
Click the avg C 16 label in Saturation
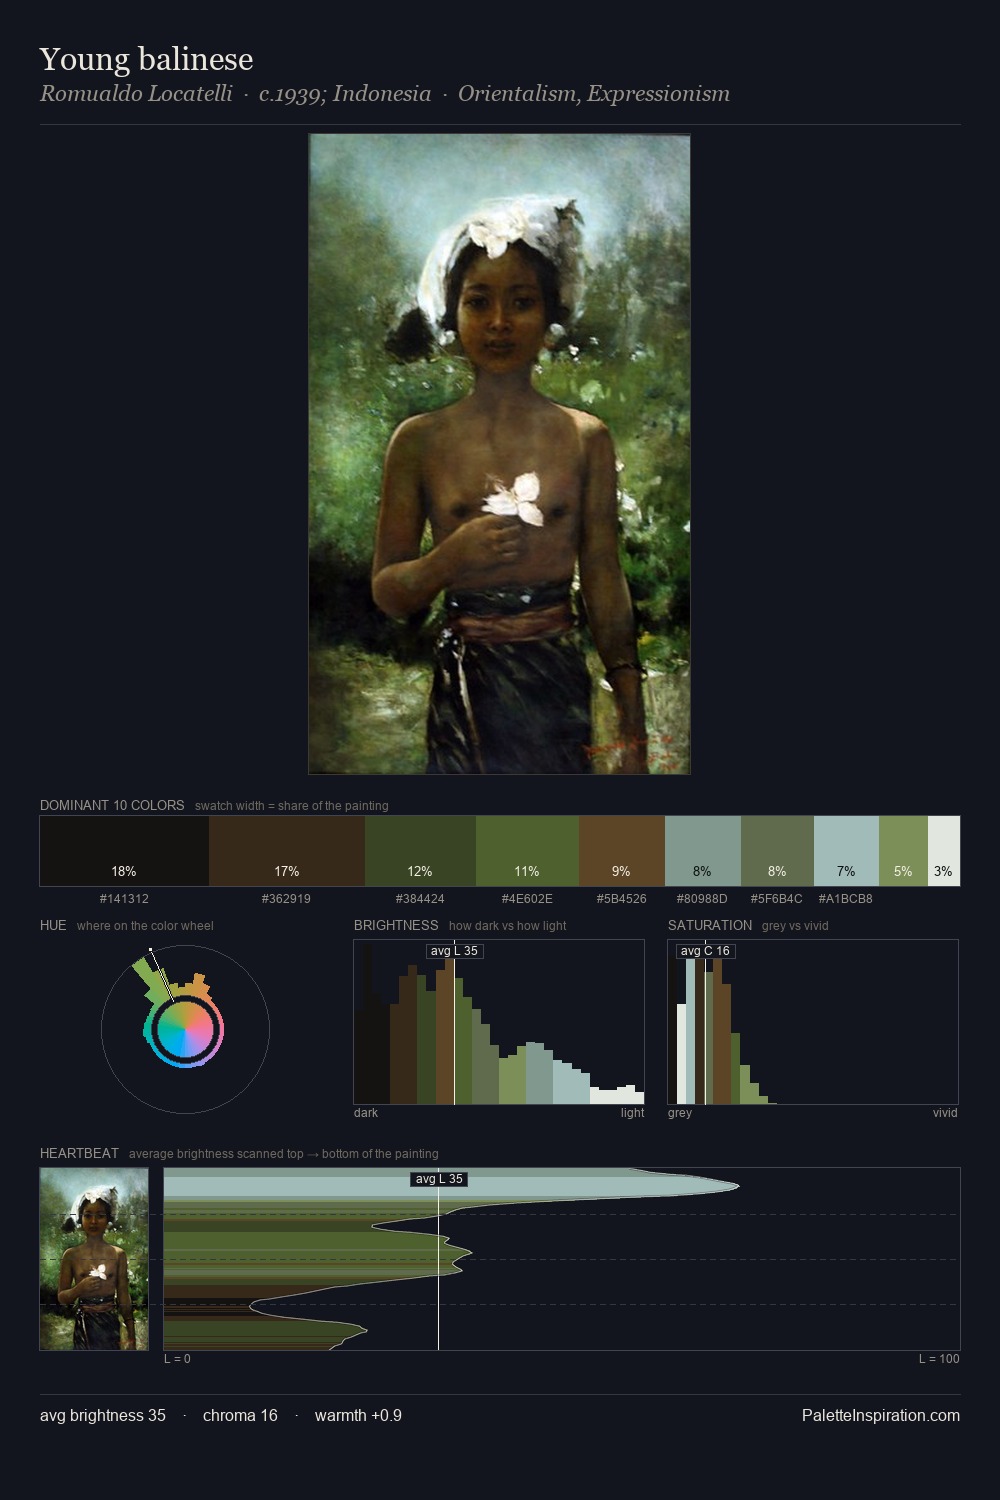[x=705, y=951]
